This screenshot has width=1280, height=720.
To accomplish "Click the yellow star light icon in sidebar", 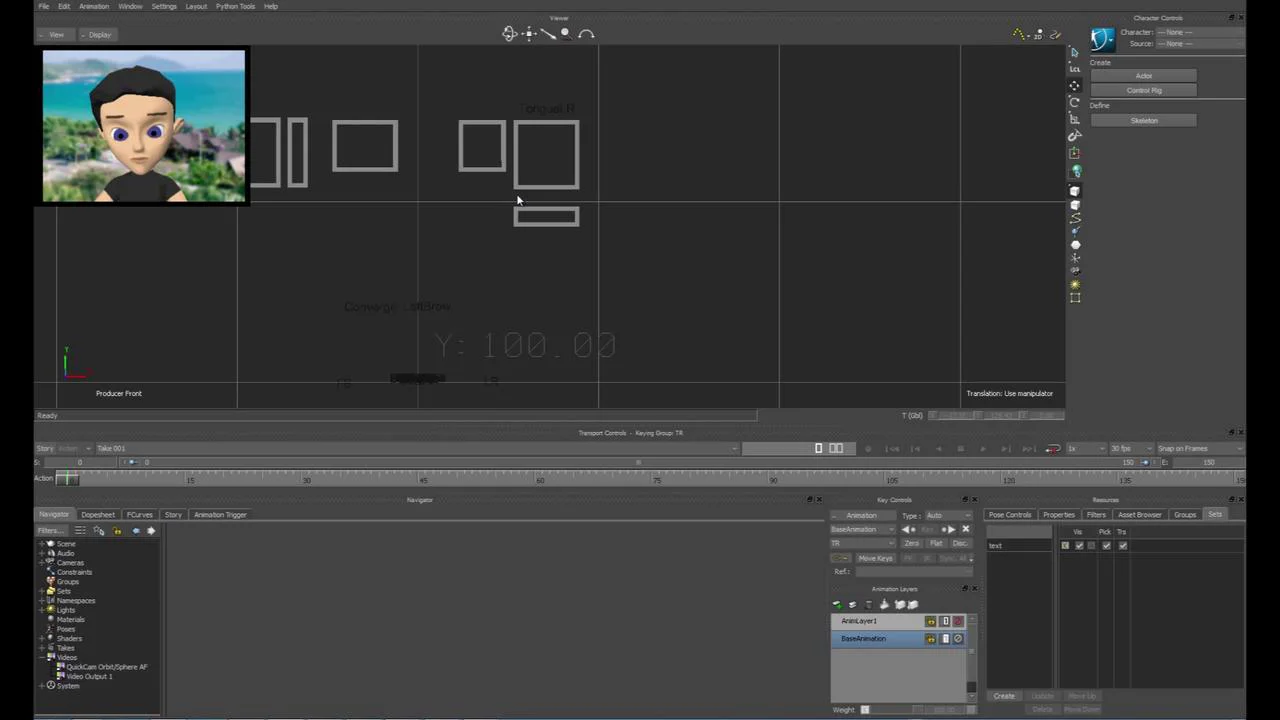I will click(x=1076, y=285).
